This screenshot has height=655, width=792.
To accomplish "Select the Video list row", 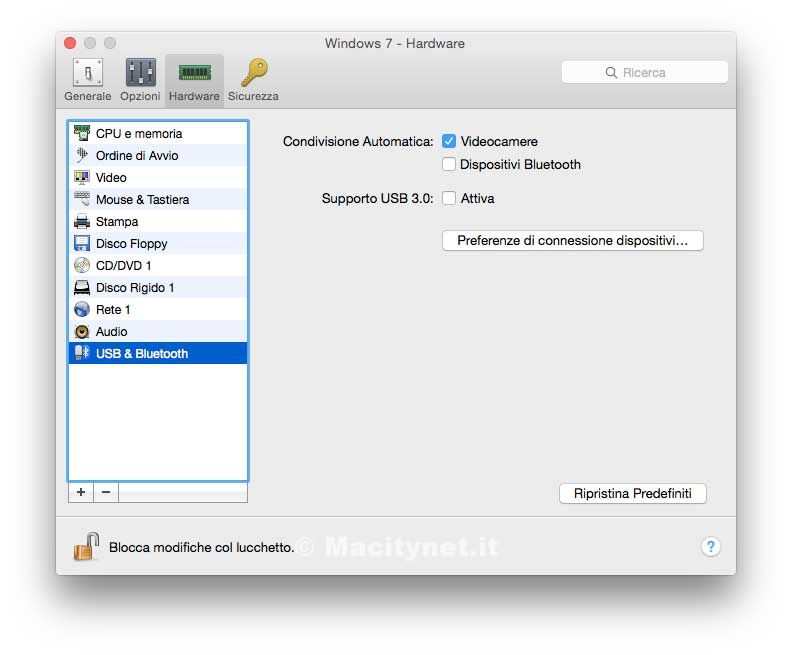I will tap(158, 177).
